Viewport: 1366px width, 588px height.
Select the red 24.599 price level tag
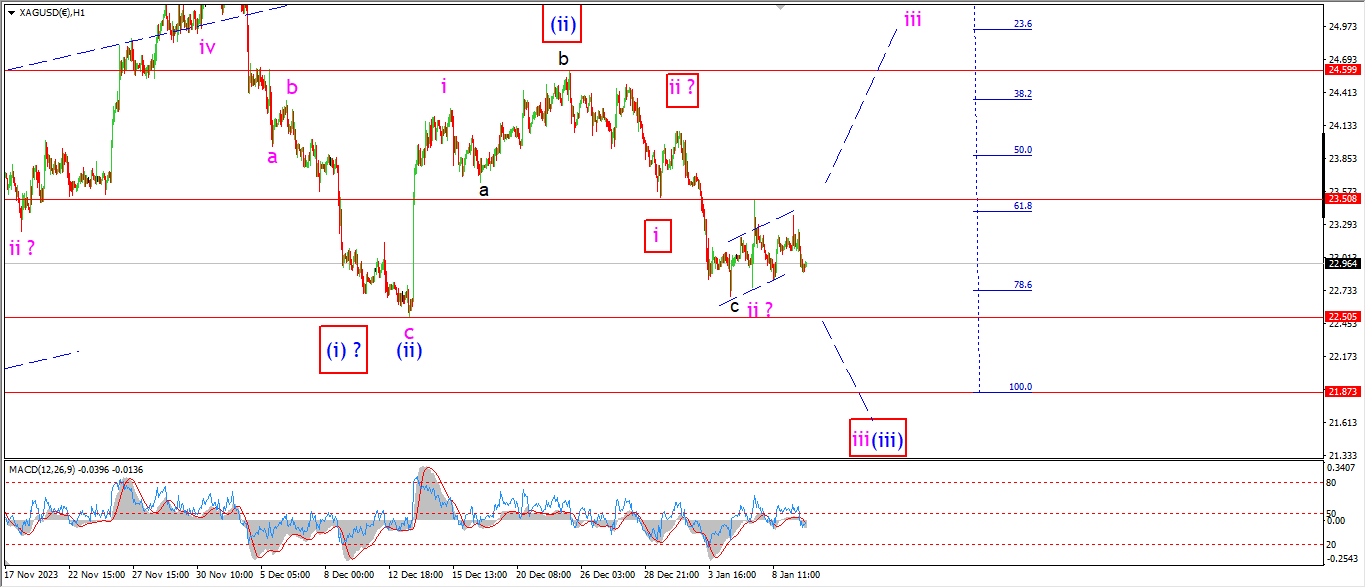click(1340, 70)
